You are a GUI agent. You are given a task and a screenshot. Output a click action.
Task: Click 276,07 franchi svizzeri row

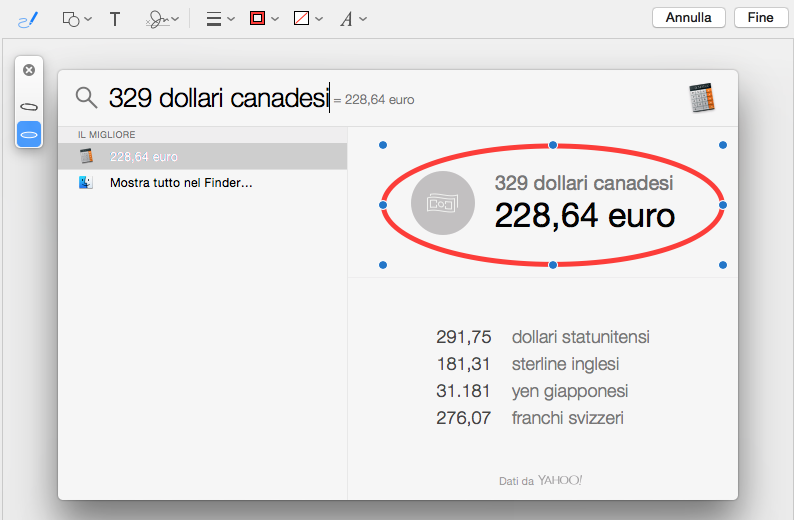pos(530,418)
